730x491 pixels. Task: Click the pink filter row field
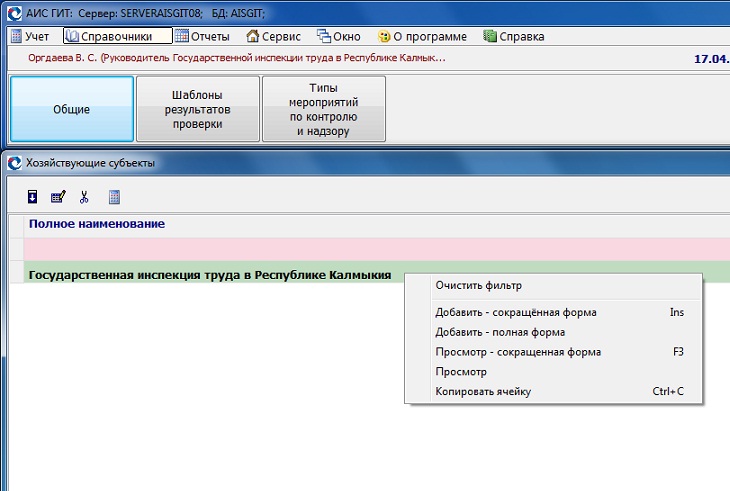(377, 249)
